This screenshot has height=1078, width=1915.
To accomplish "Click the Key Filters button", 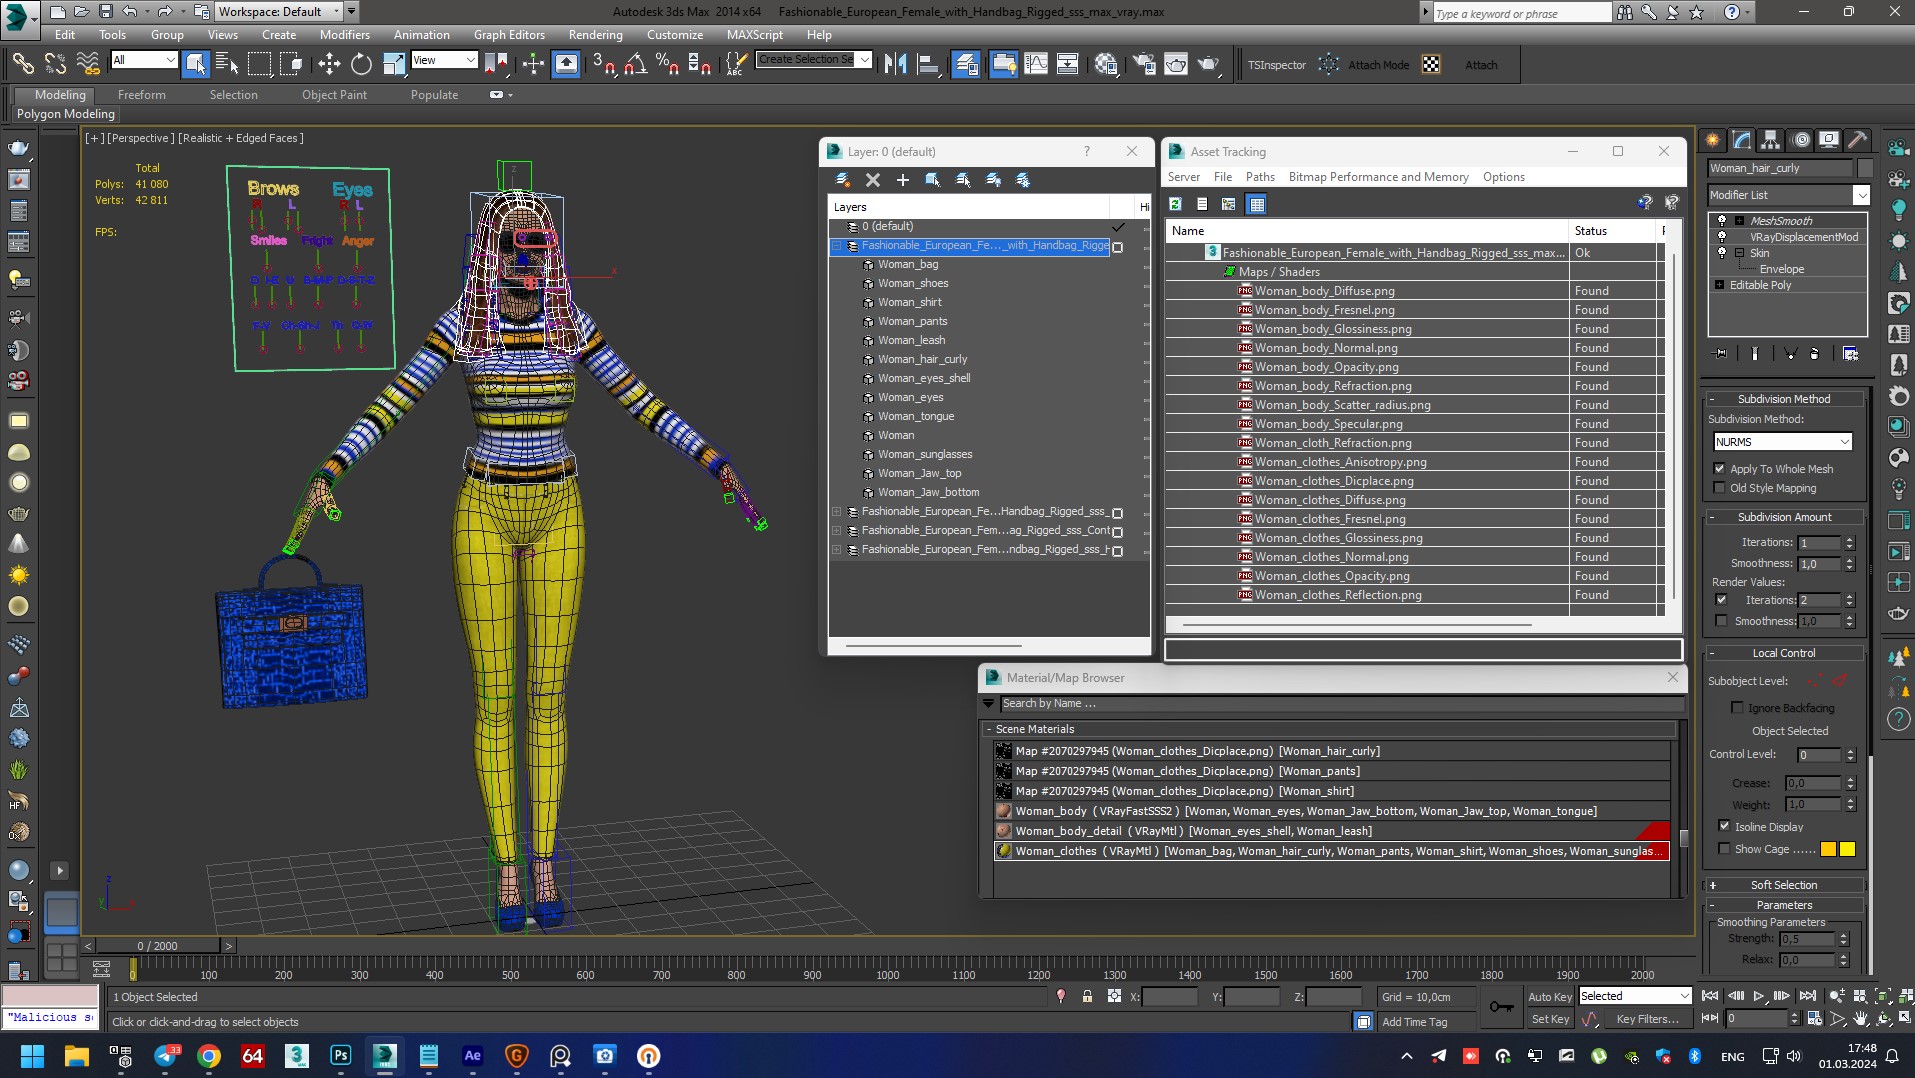I will [x=1647, y=1019].
